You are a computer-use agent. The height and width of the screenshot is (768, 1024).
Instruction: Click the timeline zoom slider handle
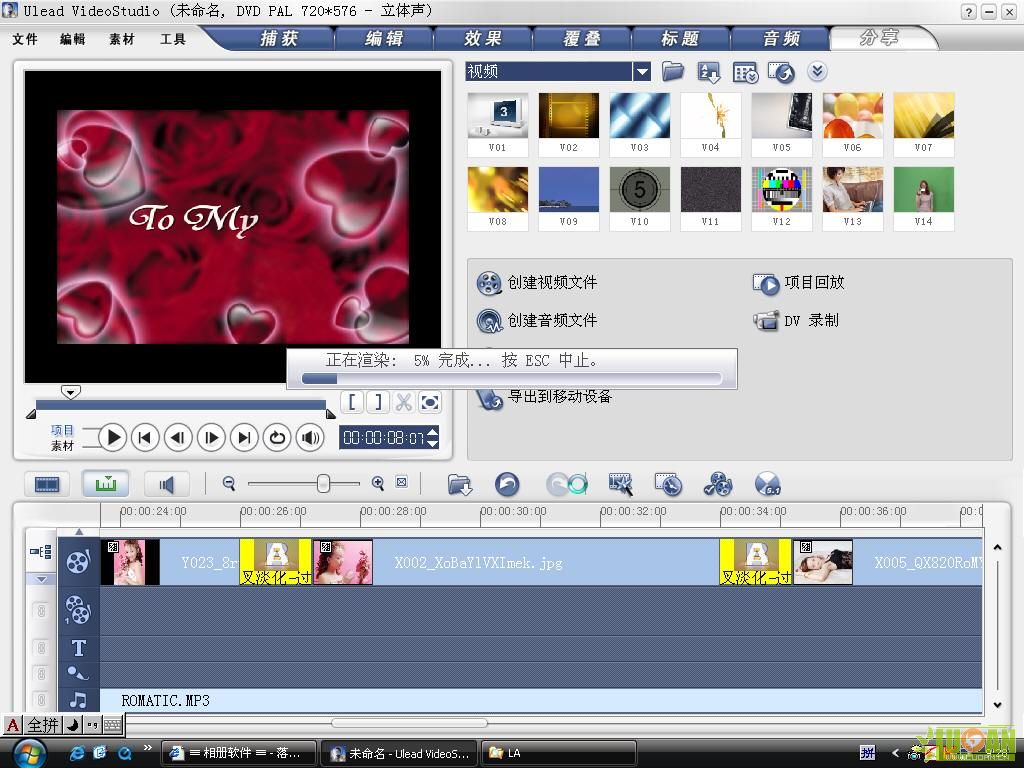point(323,483)
